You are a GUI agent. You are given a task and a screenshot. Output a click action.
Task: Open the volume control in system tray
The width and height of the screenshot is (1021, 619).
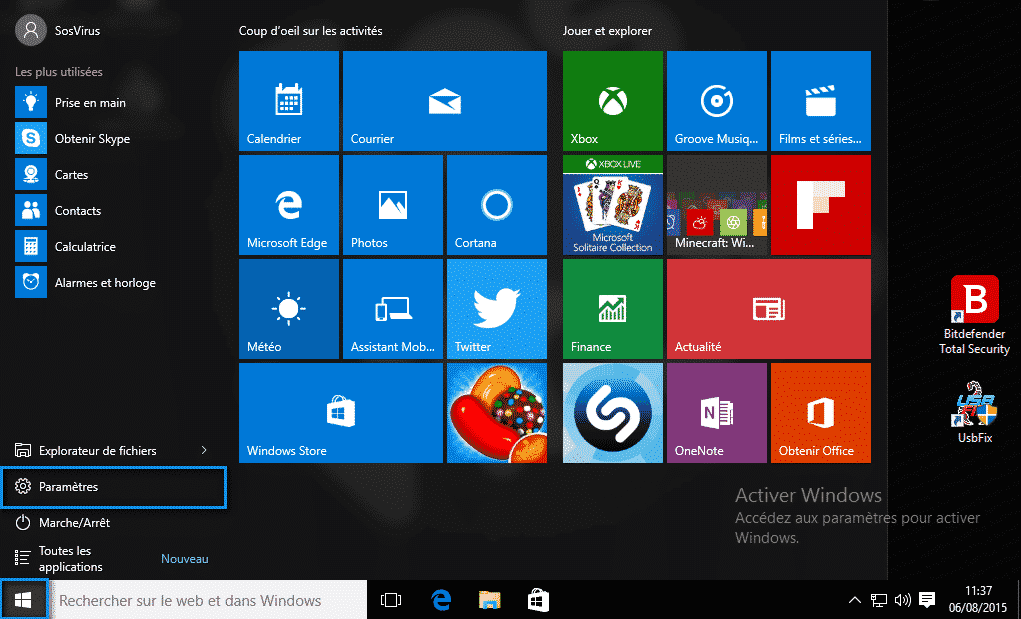[x=903, y=600]
